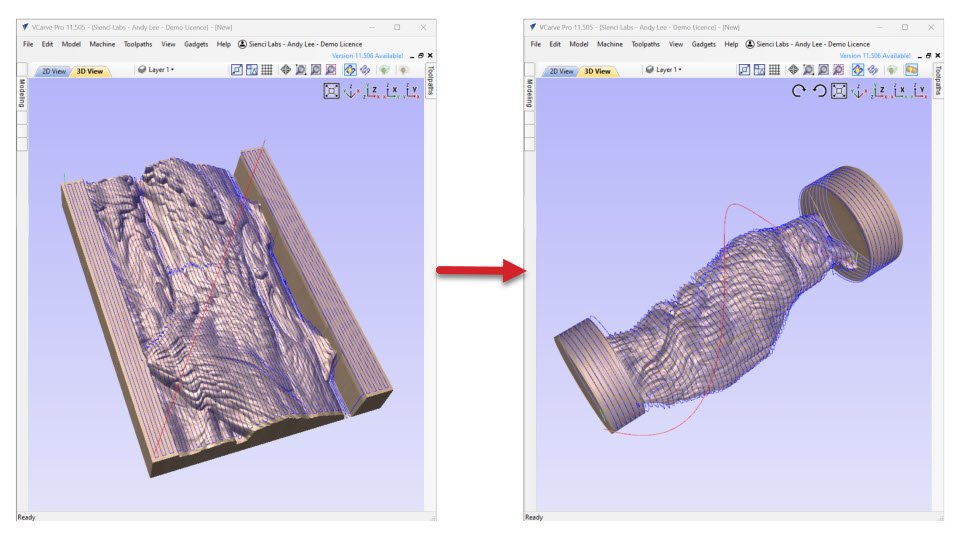Image resolution: width=961 pixels, height=535 pixels.
Task: Switch to 2D View tab in right window
Action: [560, 71]
